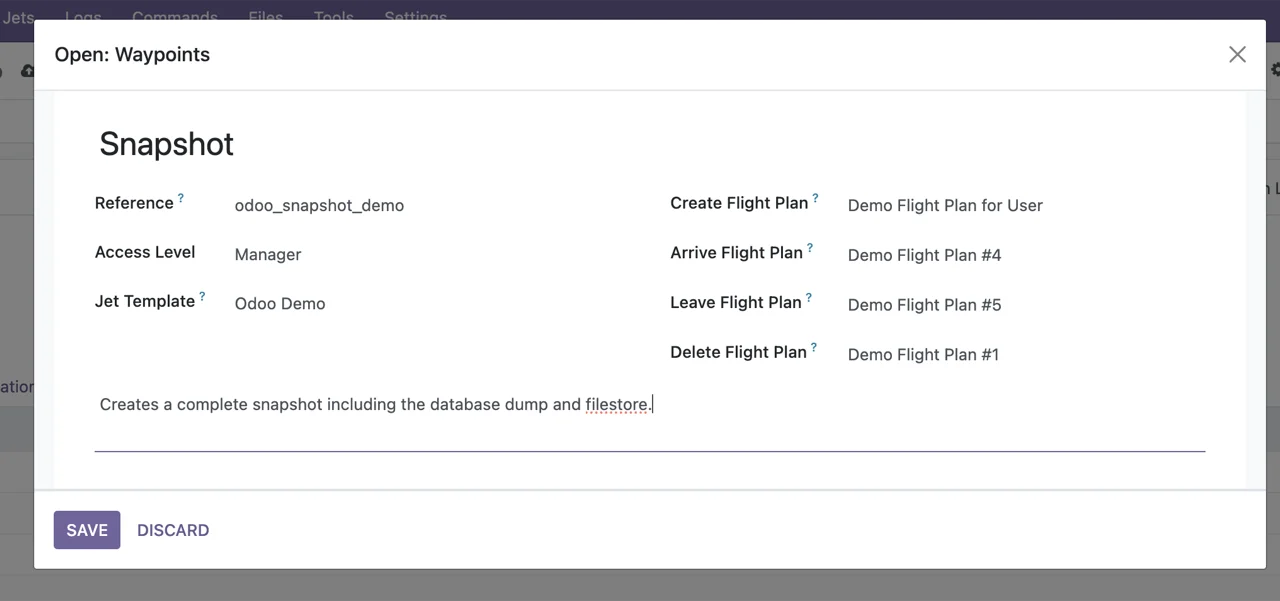Click the Arrive Flight Plan question mark
The image size is (1280, 601).
[x=810, y=245]
